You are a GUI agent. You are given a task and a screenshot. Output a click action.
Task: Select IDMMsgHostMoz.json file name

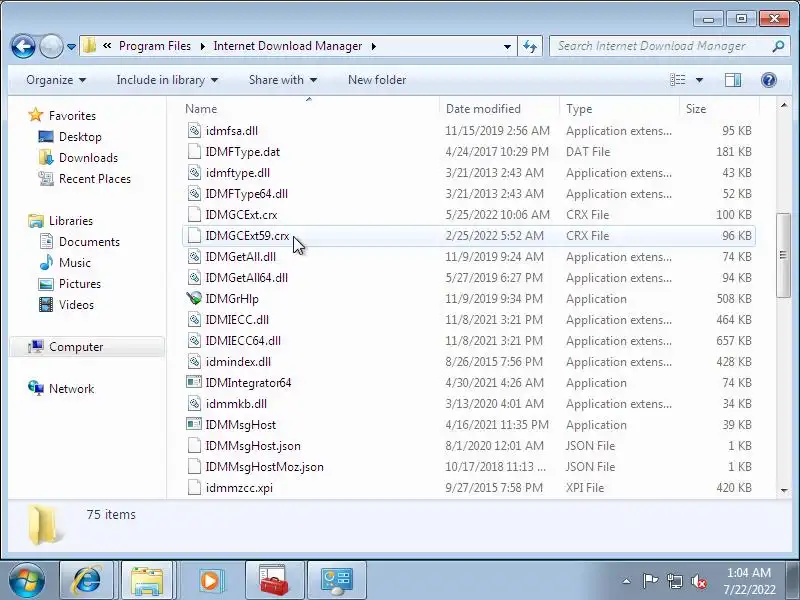tap(264, 467)
